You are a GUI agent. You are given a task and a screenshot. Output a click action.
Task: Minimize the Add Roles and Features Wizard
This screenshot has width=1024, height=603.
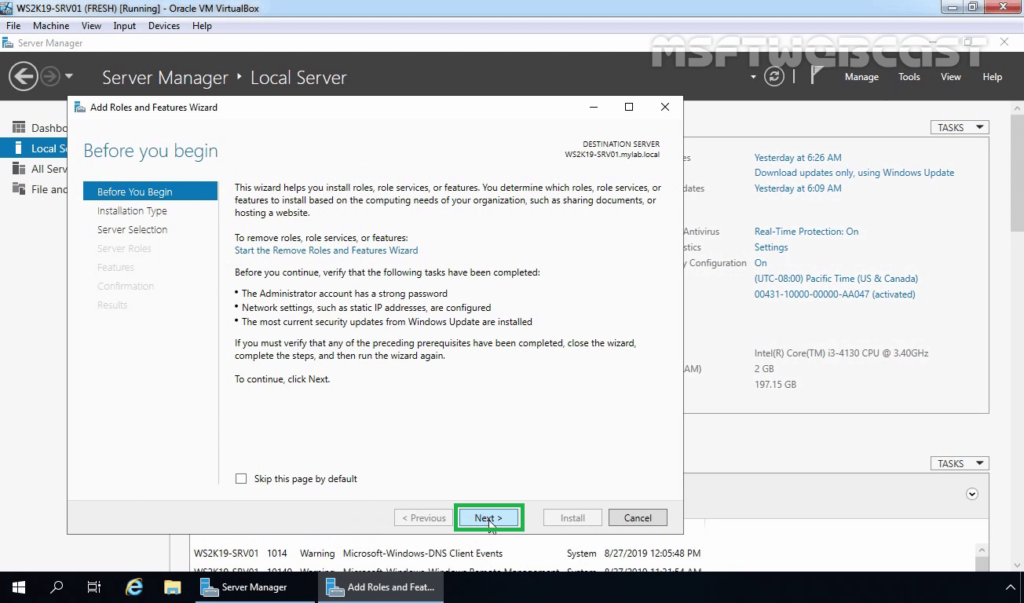593,107
